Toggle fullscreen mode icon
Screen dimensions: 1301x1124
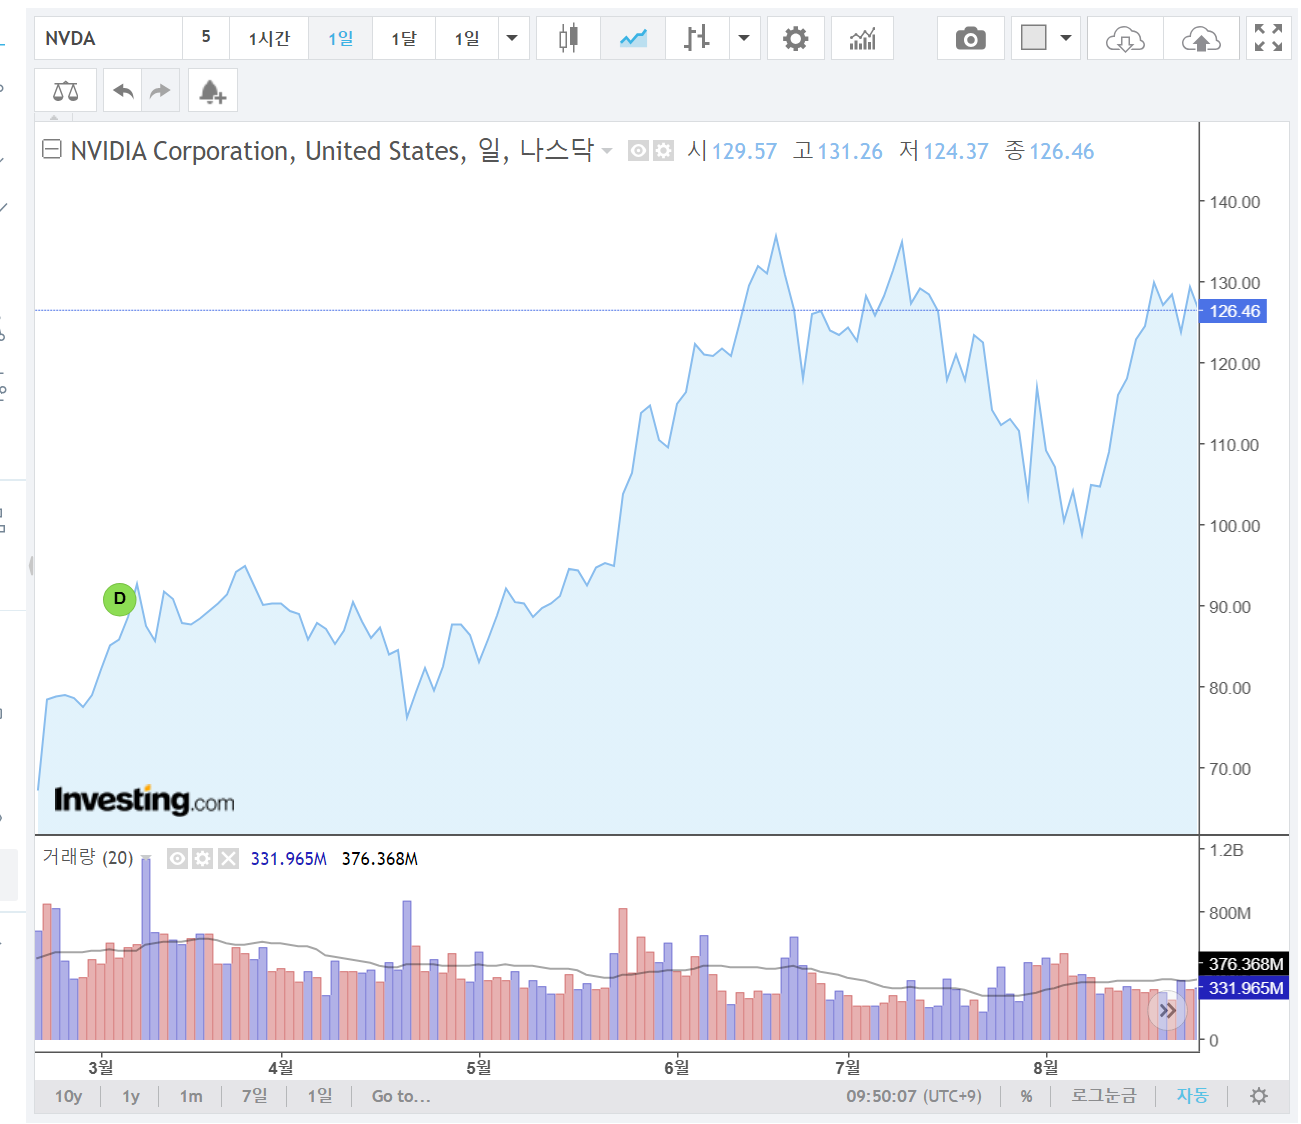(1268, 38)
